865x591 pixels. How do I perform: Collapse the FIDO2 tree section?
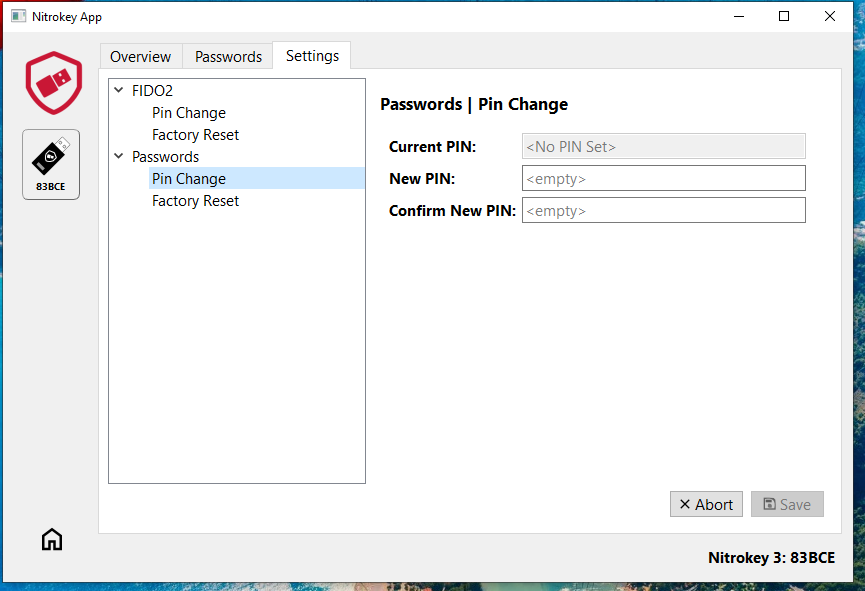coord(120,91)
